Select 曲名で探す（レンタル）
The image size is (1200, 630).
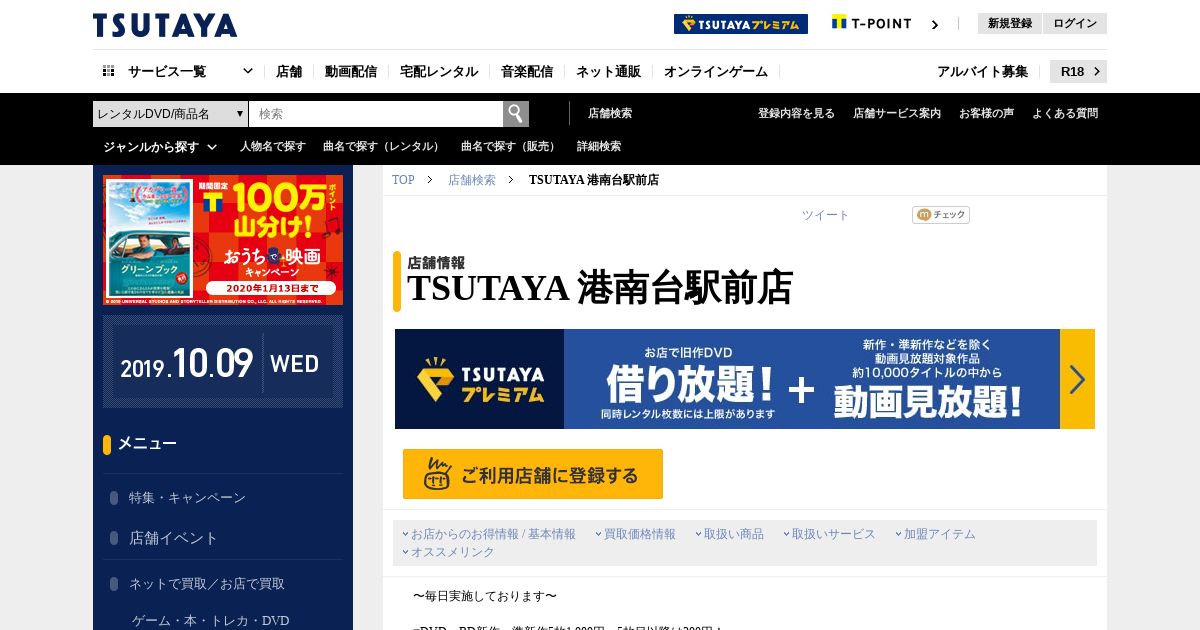click(x=383, y=147)
